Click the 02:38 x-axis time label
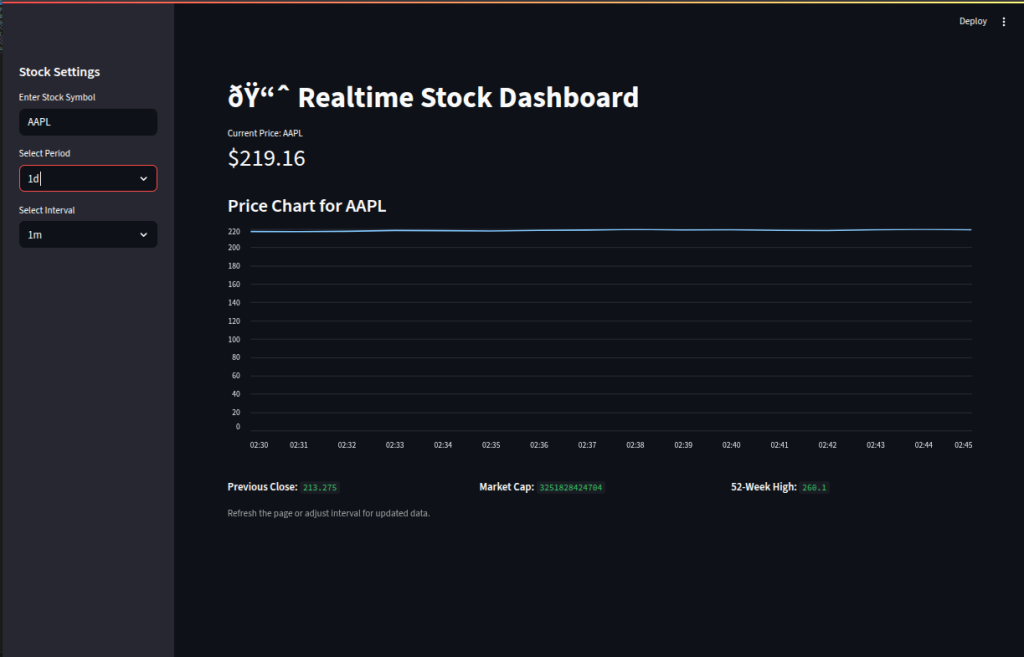Screen dimensions: 1024x657 (x=635, y=445)
